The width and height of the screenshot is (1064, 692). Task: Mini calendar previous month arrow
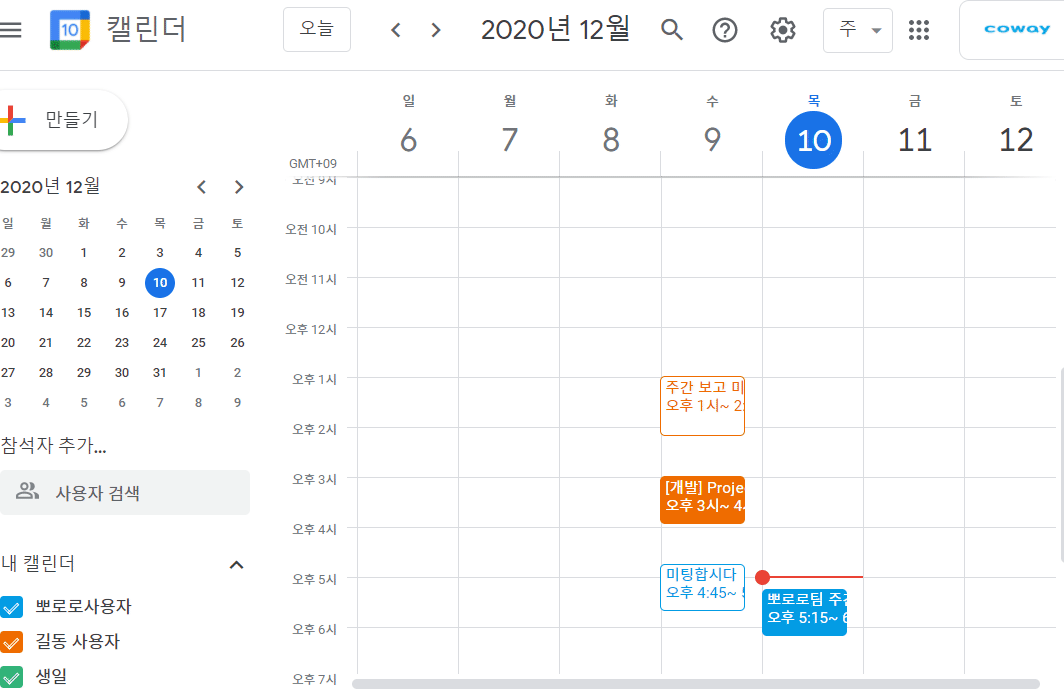click(202, 187)
